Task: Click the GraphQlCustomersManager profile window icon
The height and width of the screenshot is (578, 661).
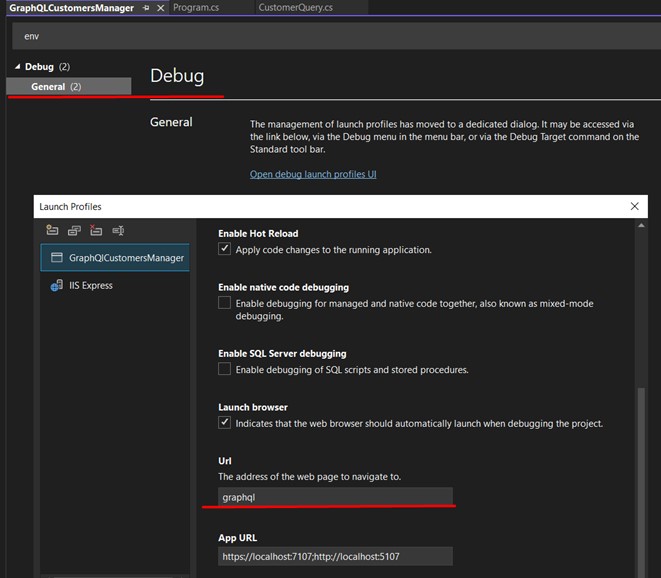Action: point(57,258)
